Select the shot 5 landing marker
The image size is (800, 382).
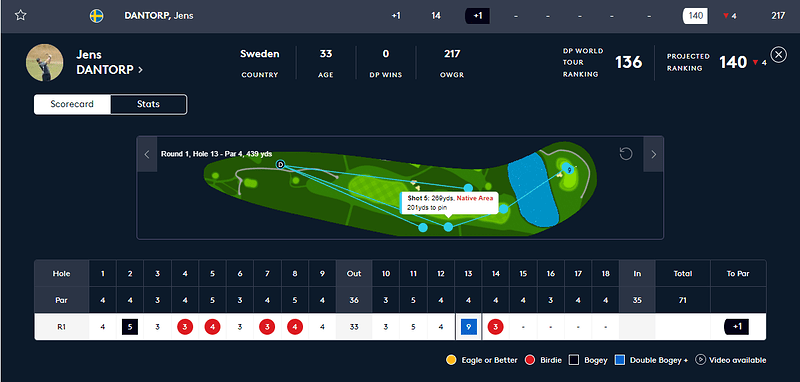(x=448, y=227)
